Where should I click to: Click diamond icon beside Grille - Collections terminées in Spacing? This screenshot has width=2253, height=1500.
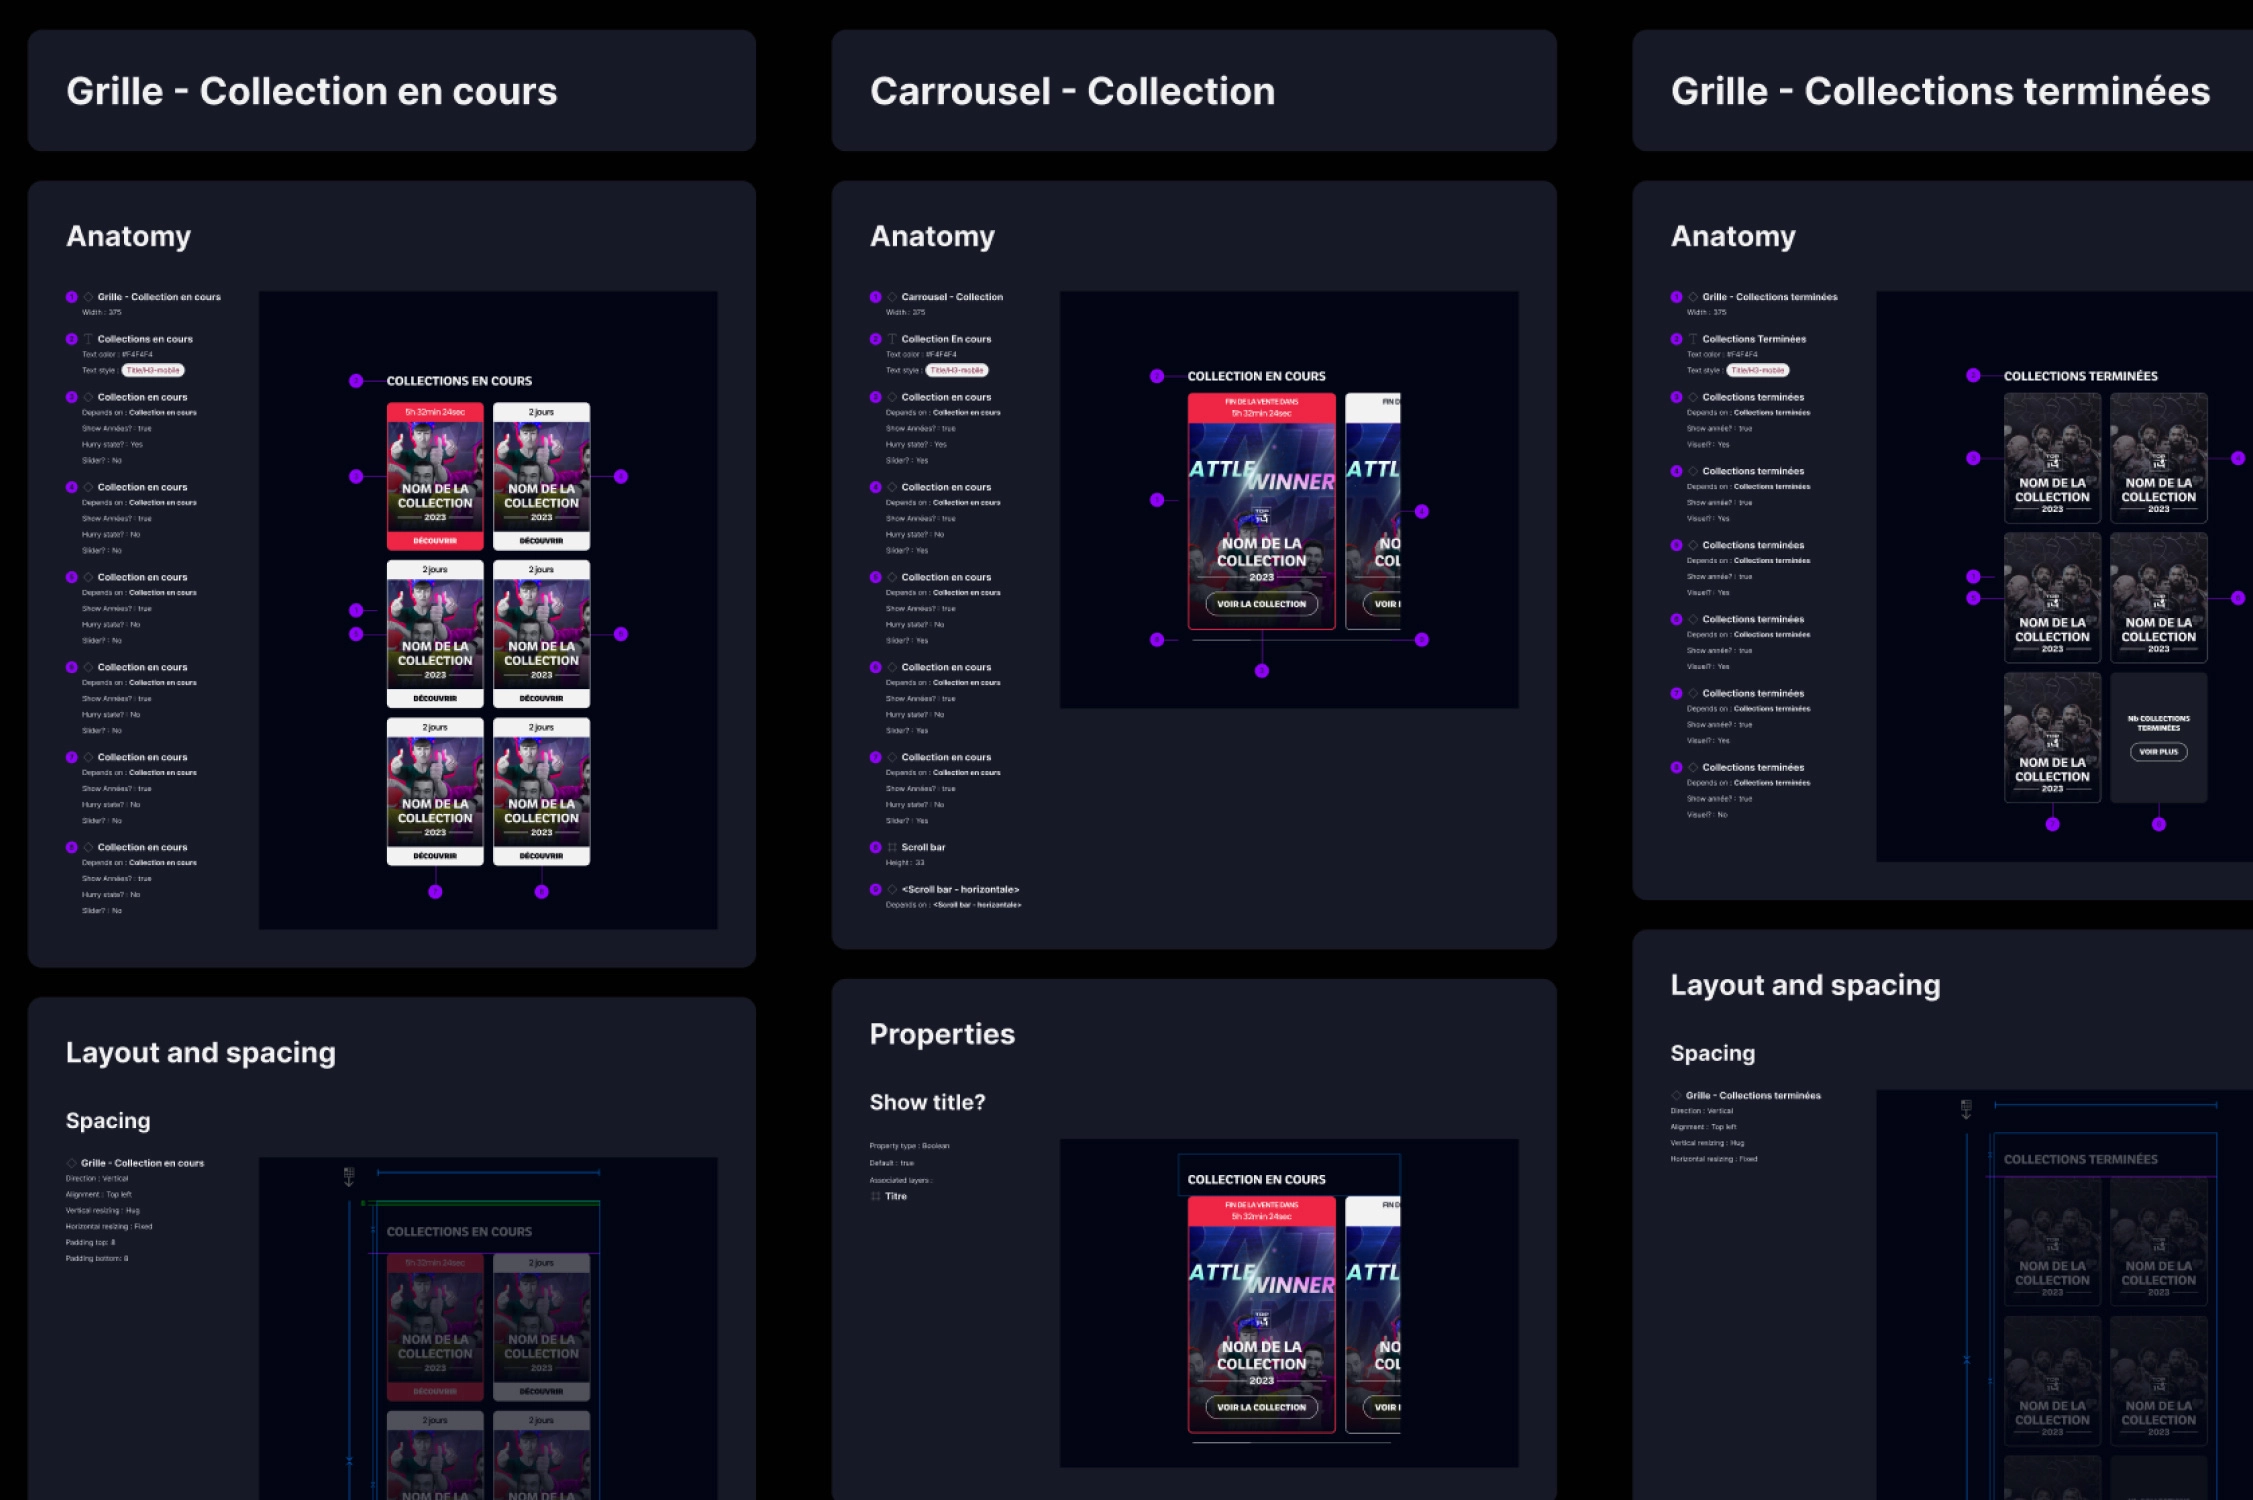click(x=1676, y=1095)
